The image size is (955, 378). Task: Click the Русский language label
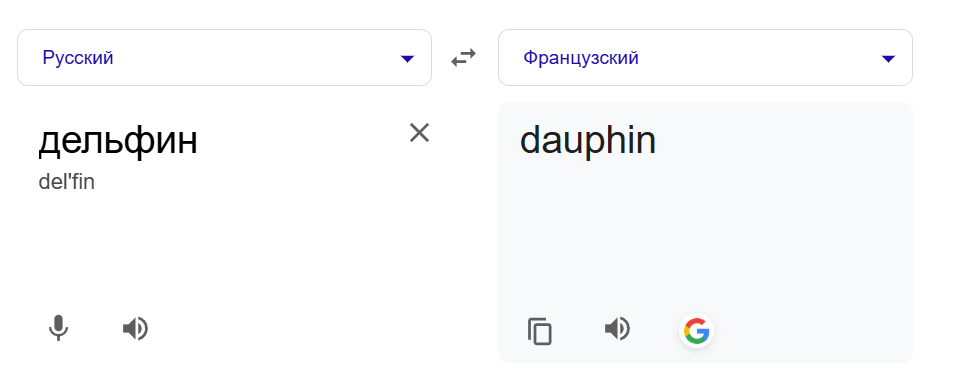78,58
